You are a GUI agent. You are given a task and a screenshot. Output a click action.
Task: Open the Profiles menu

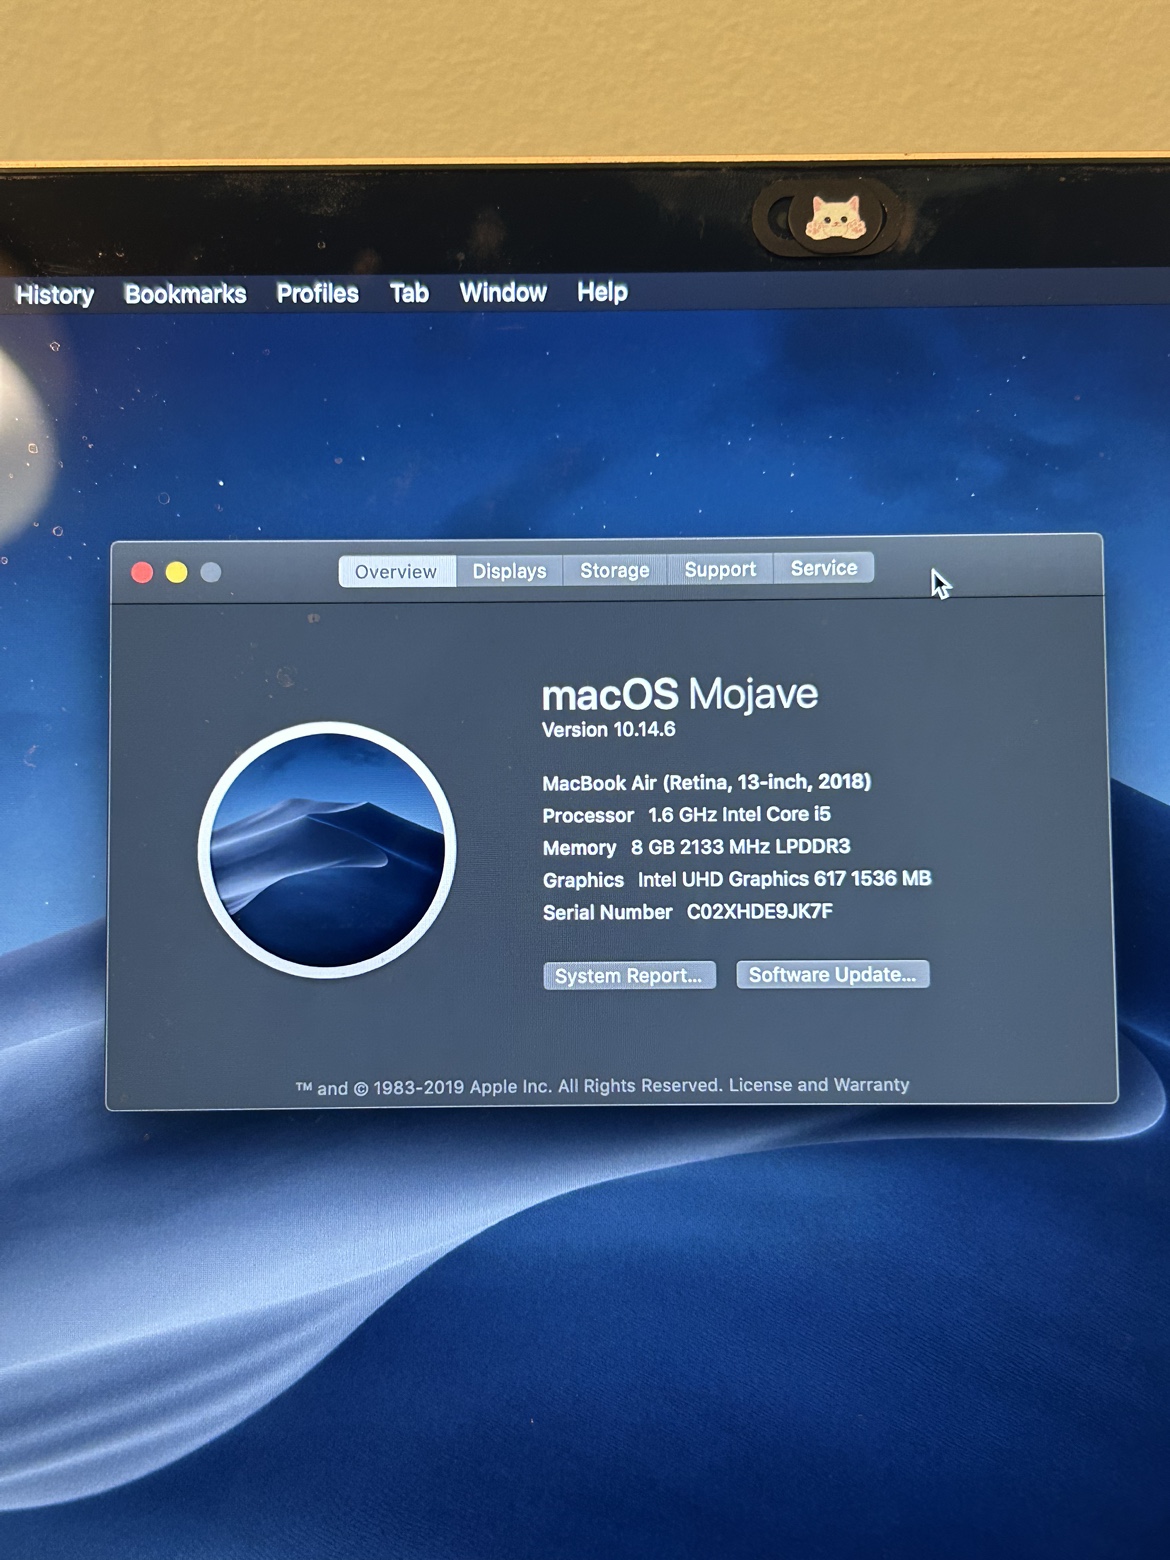click(x=317, y=293)
